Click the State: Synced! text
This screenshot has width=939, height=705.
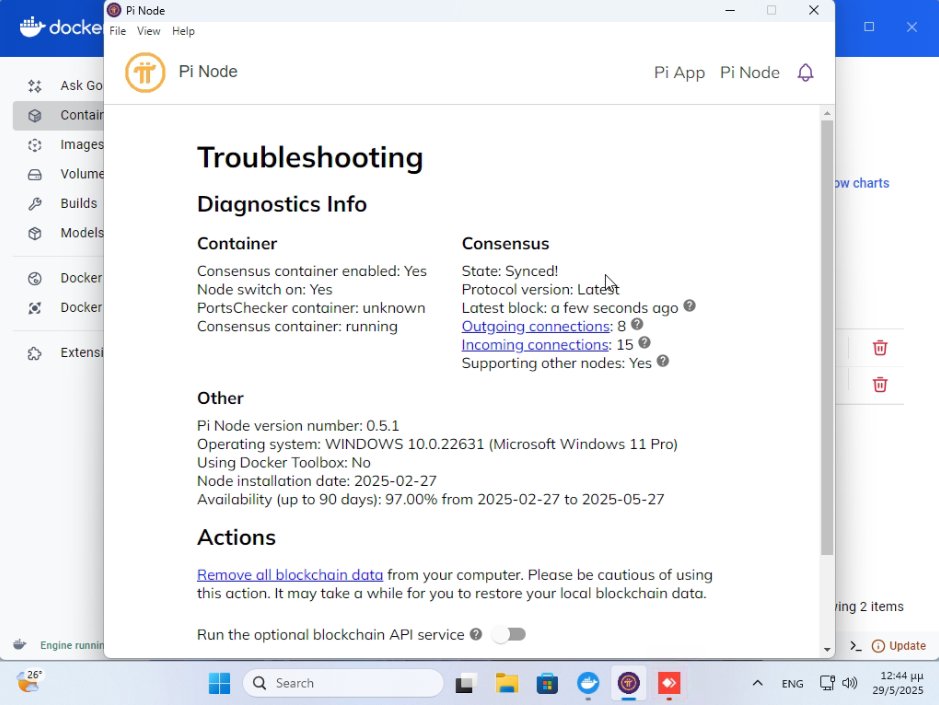click(x=510, y=271)
